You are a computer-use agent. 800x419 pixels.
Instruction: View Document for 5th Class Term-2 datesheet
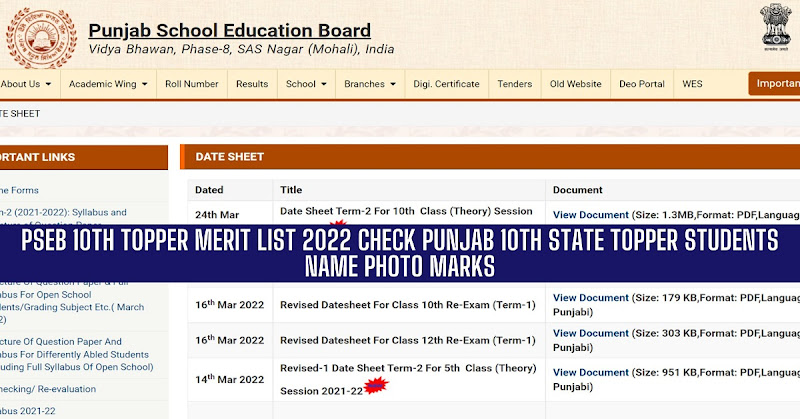(591, 369)
